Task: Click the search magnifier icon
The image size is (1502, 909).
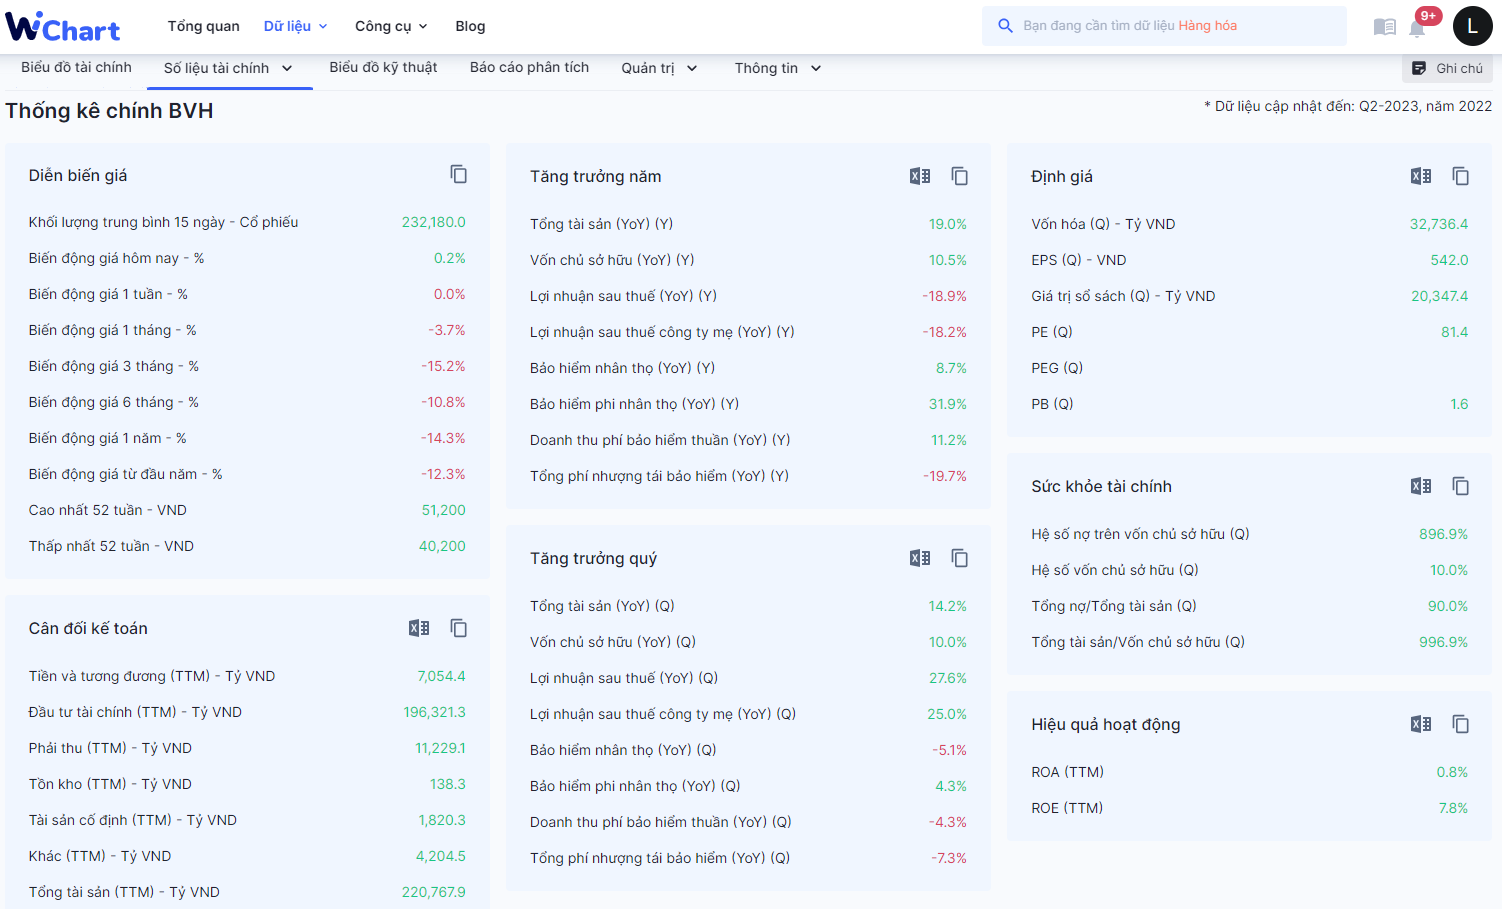Action: pos(1005,26)
